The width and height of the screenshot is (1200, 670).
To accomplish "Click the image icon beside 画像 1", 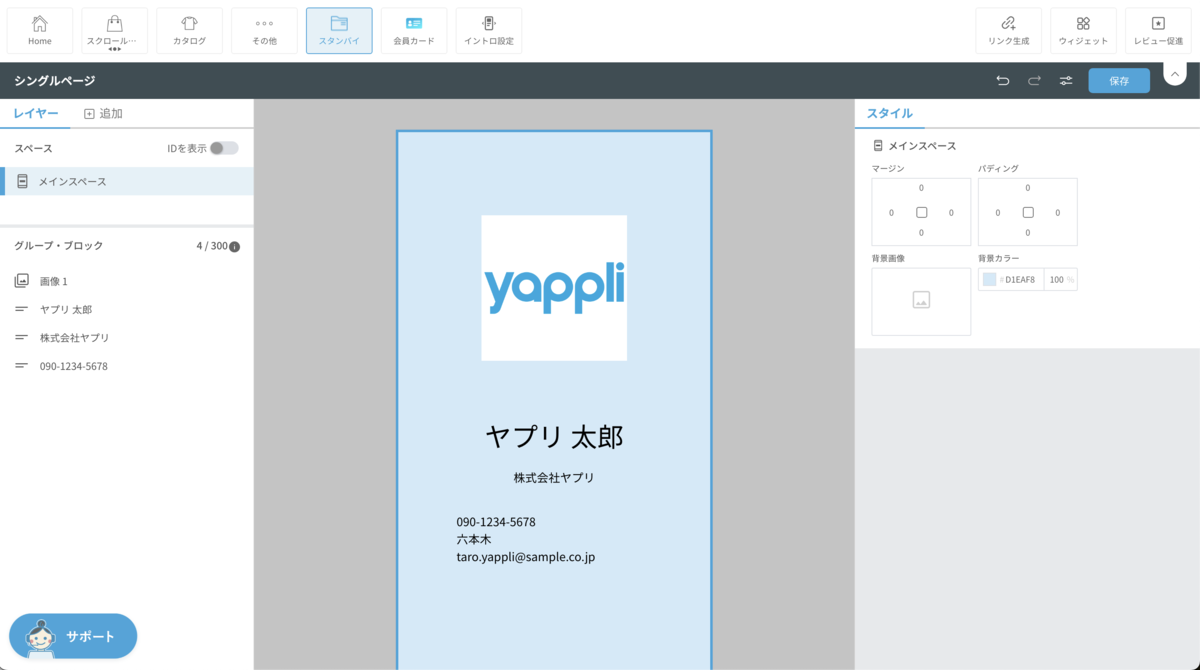I will 22,282.
